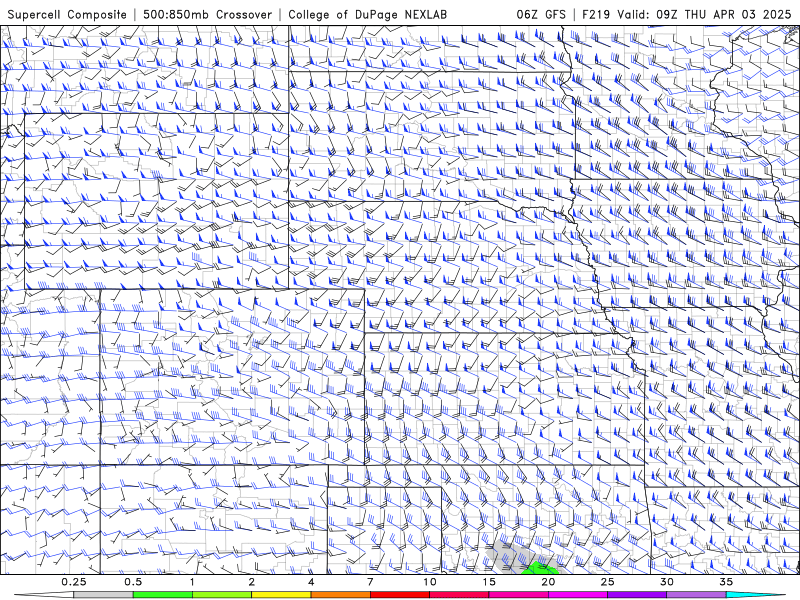Click the legend value 4

coord(311,582)
